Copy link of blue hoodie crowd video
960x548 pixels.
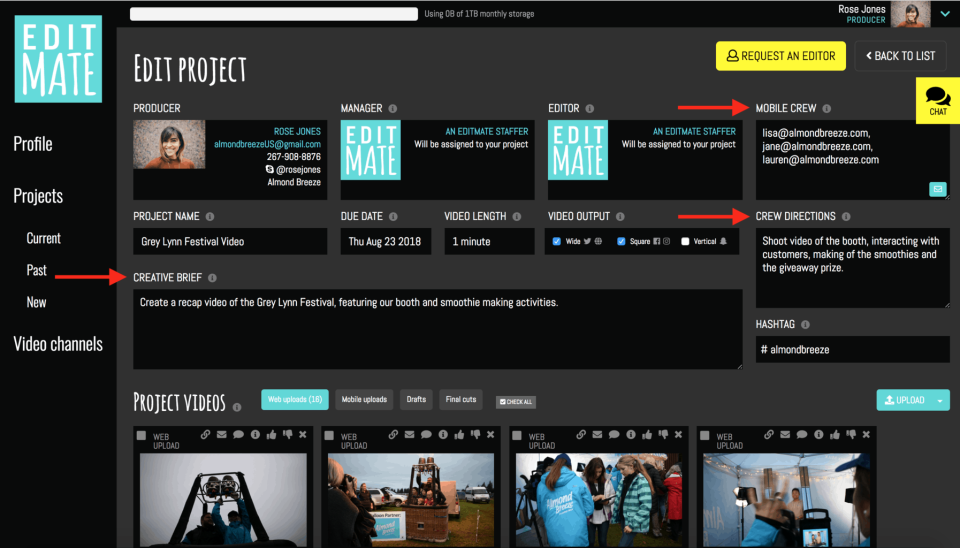click(581, 435)
